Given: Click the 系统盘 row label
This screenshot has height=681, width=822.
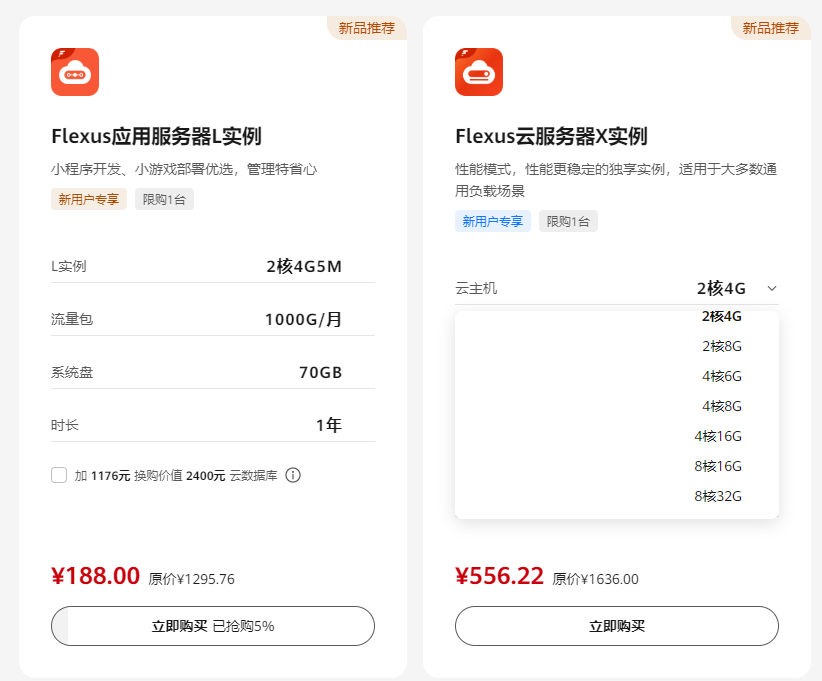Looking at the screenshot, I should [72, 372].
